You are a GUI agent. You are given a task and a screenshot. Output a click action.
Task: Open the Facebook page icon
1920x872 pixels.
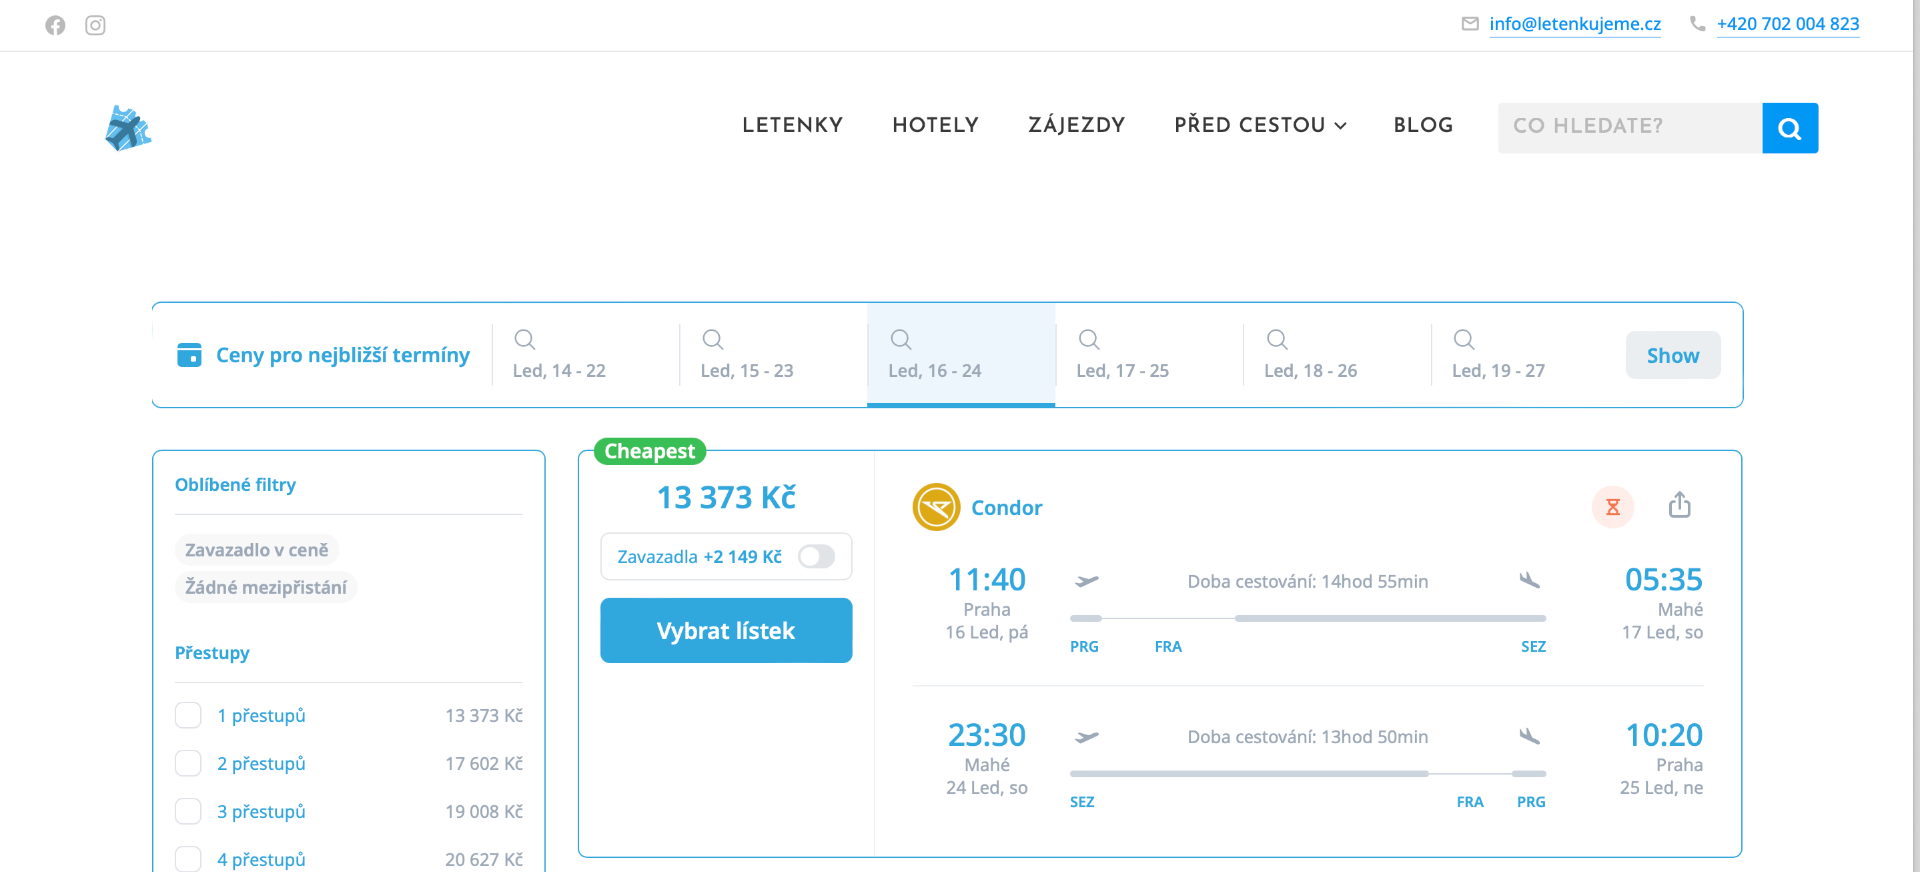[55, 25]
